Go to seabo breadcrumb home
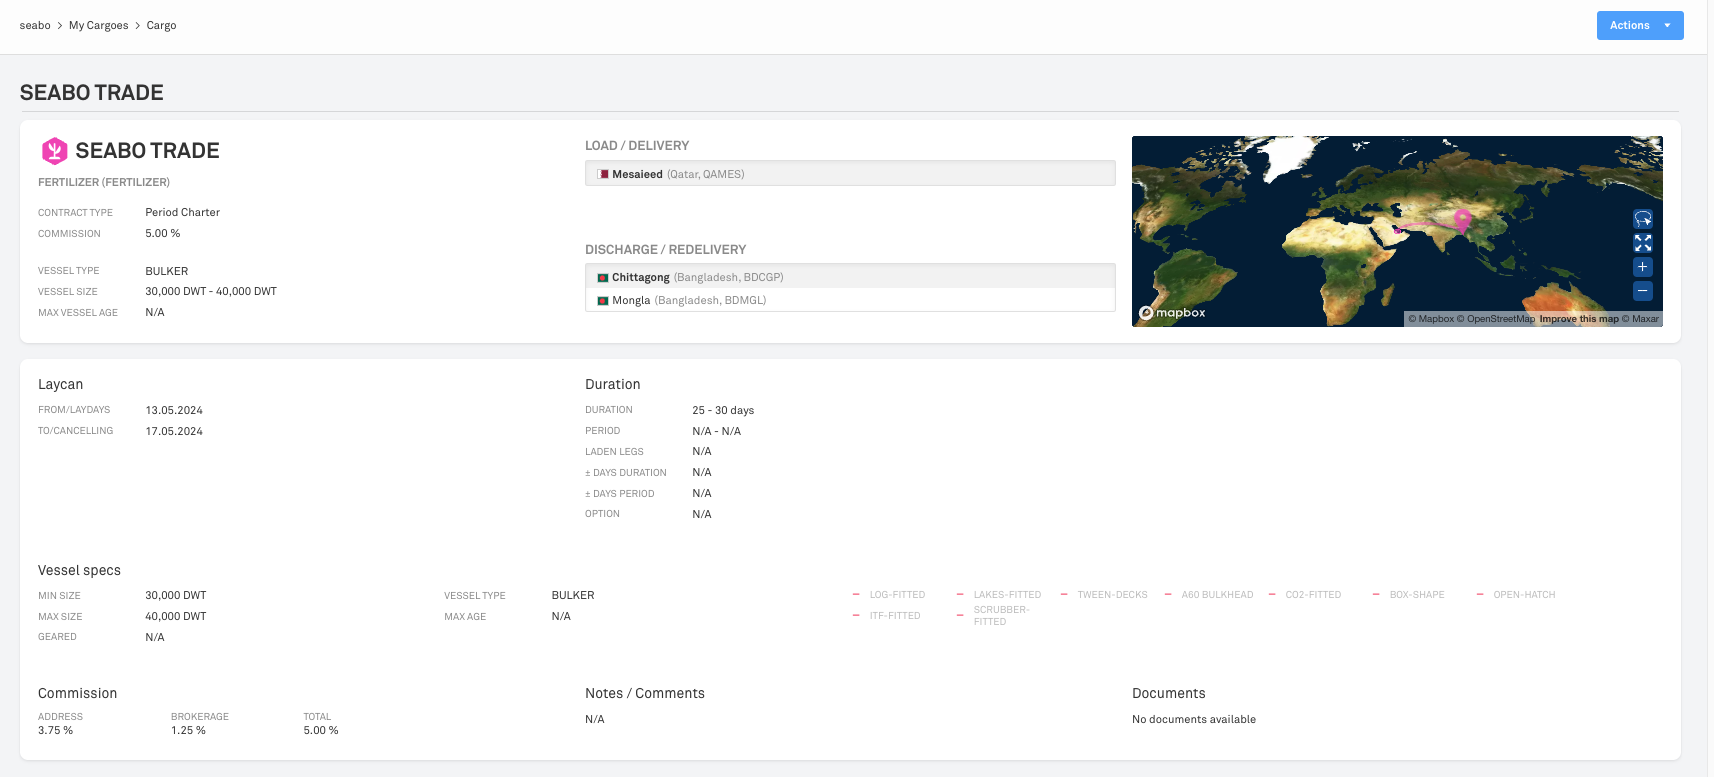Image resolution: width=1714 pixels, height=777 pixels. coord(35,26)
